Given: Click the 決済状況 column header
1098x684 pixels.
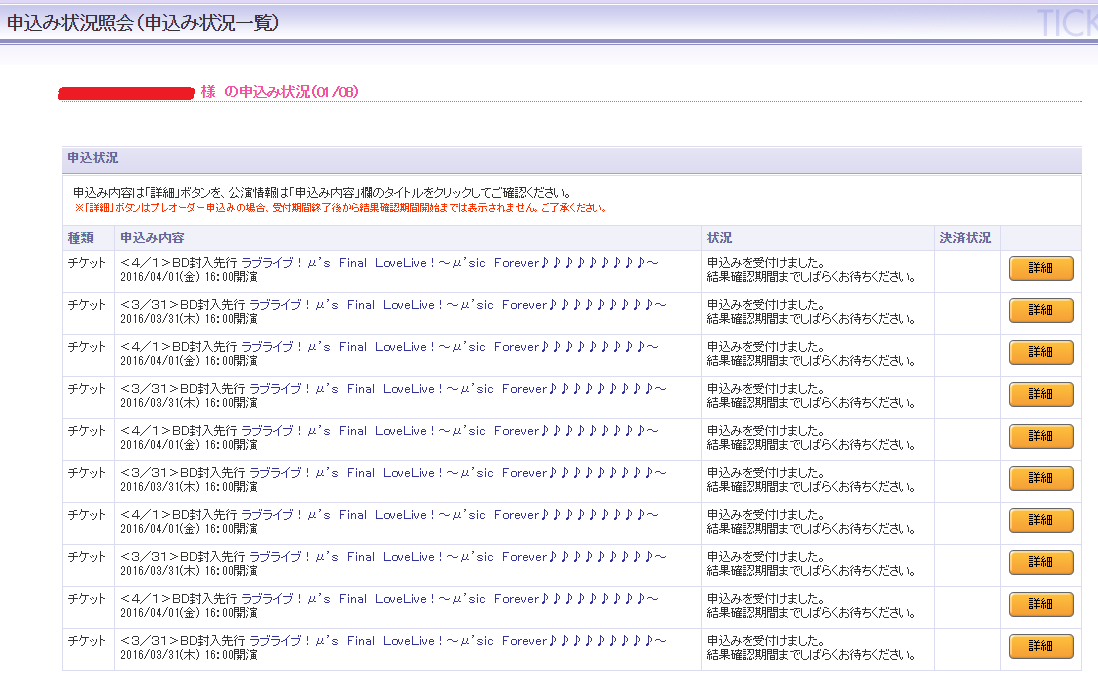Looking at the screenshot, I should click(965, 238).
